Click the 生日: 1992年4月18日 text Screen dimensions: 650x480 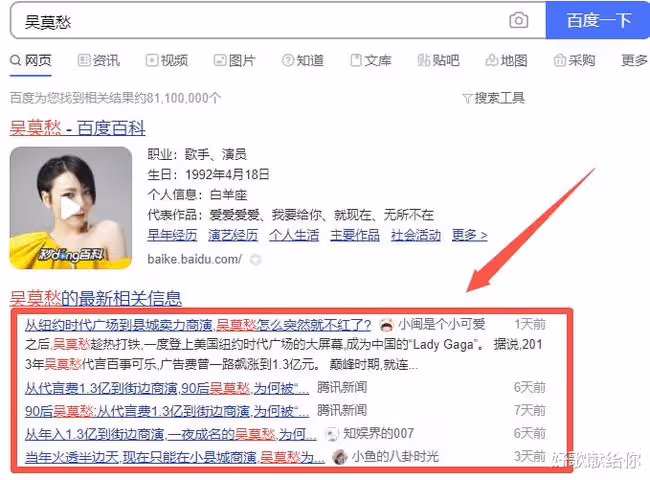click(208, 175)
